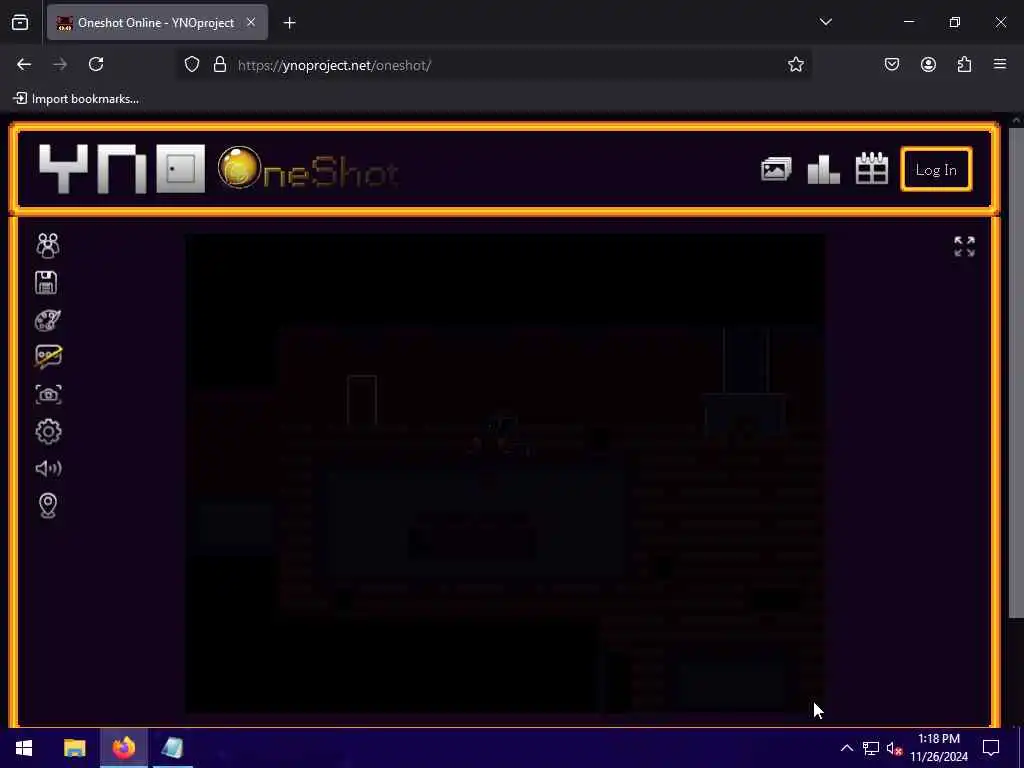Open the Firefox account icon

(928, 64)
